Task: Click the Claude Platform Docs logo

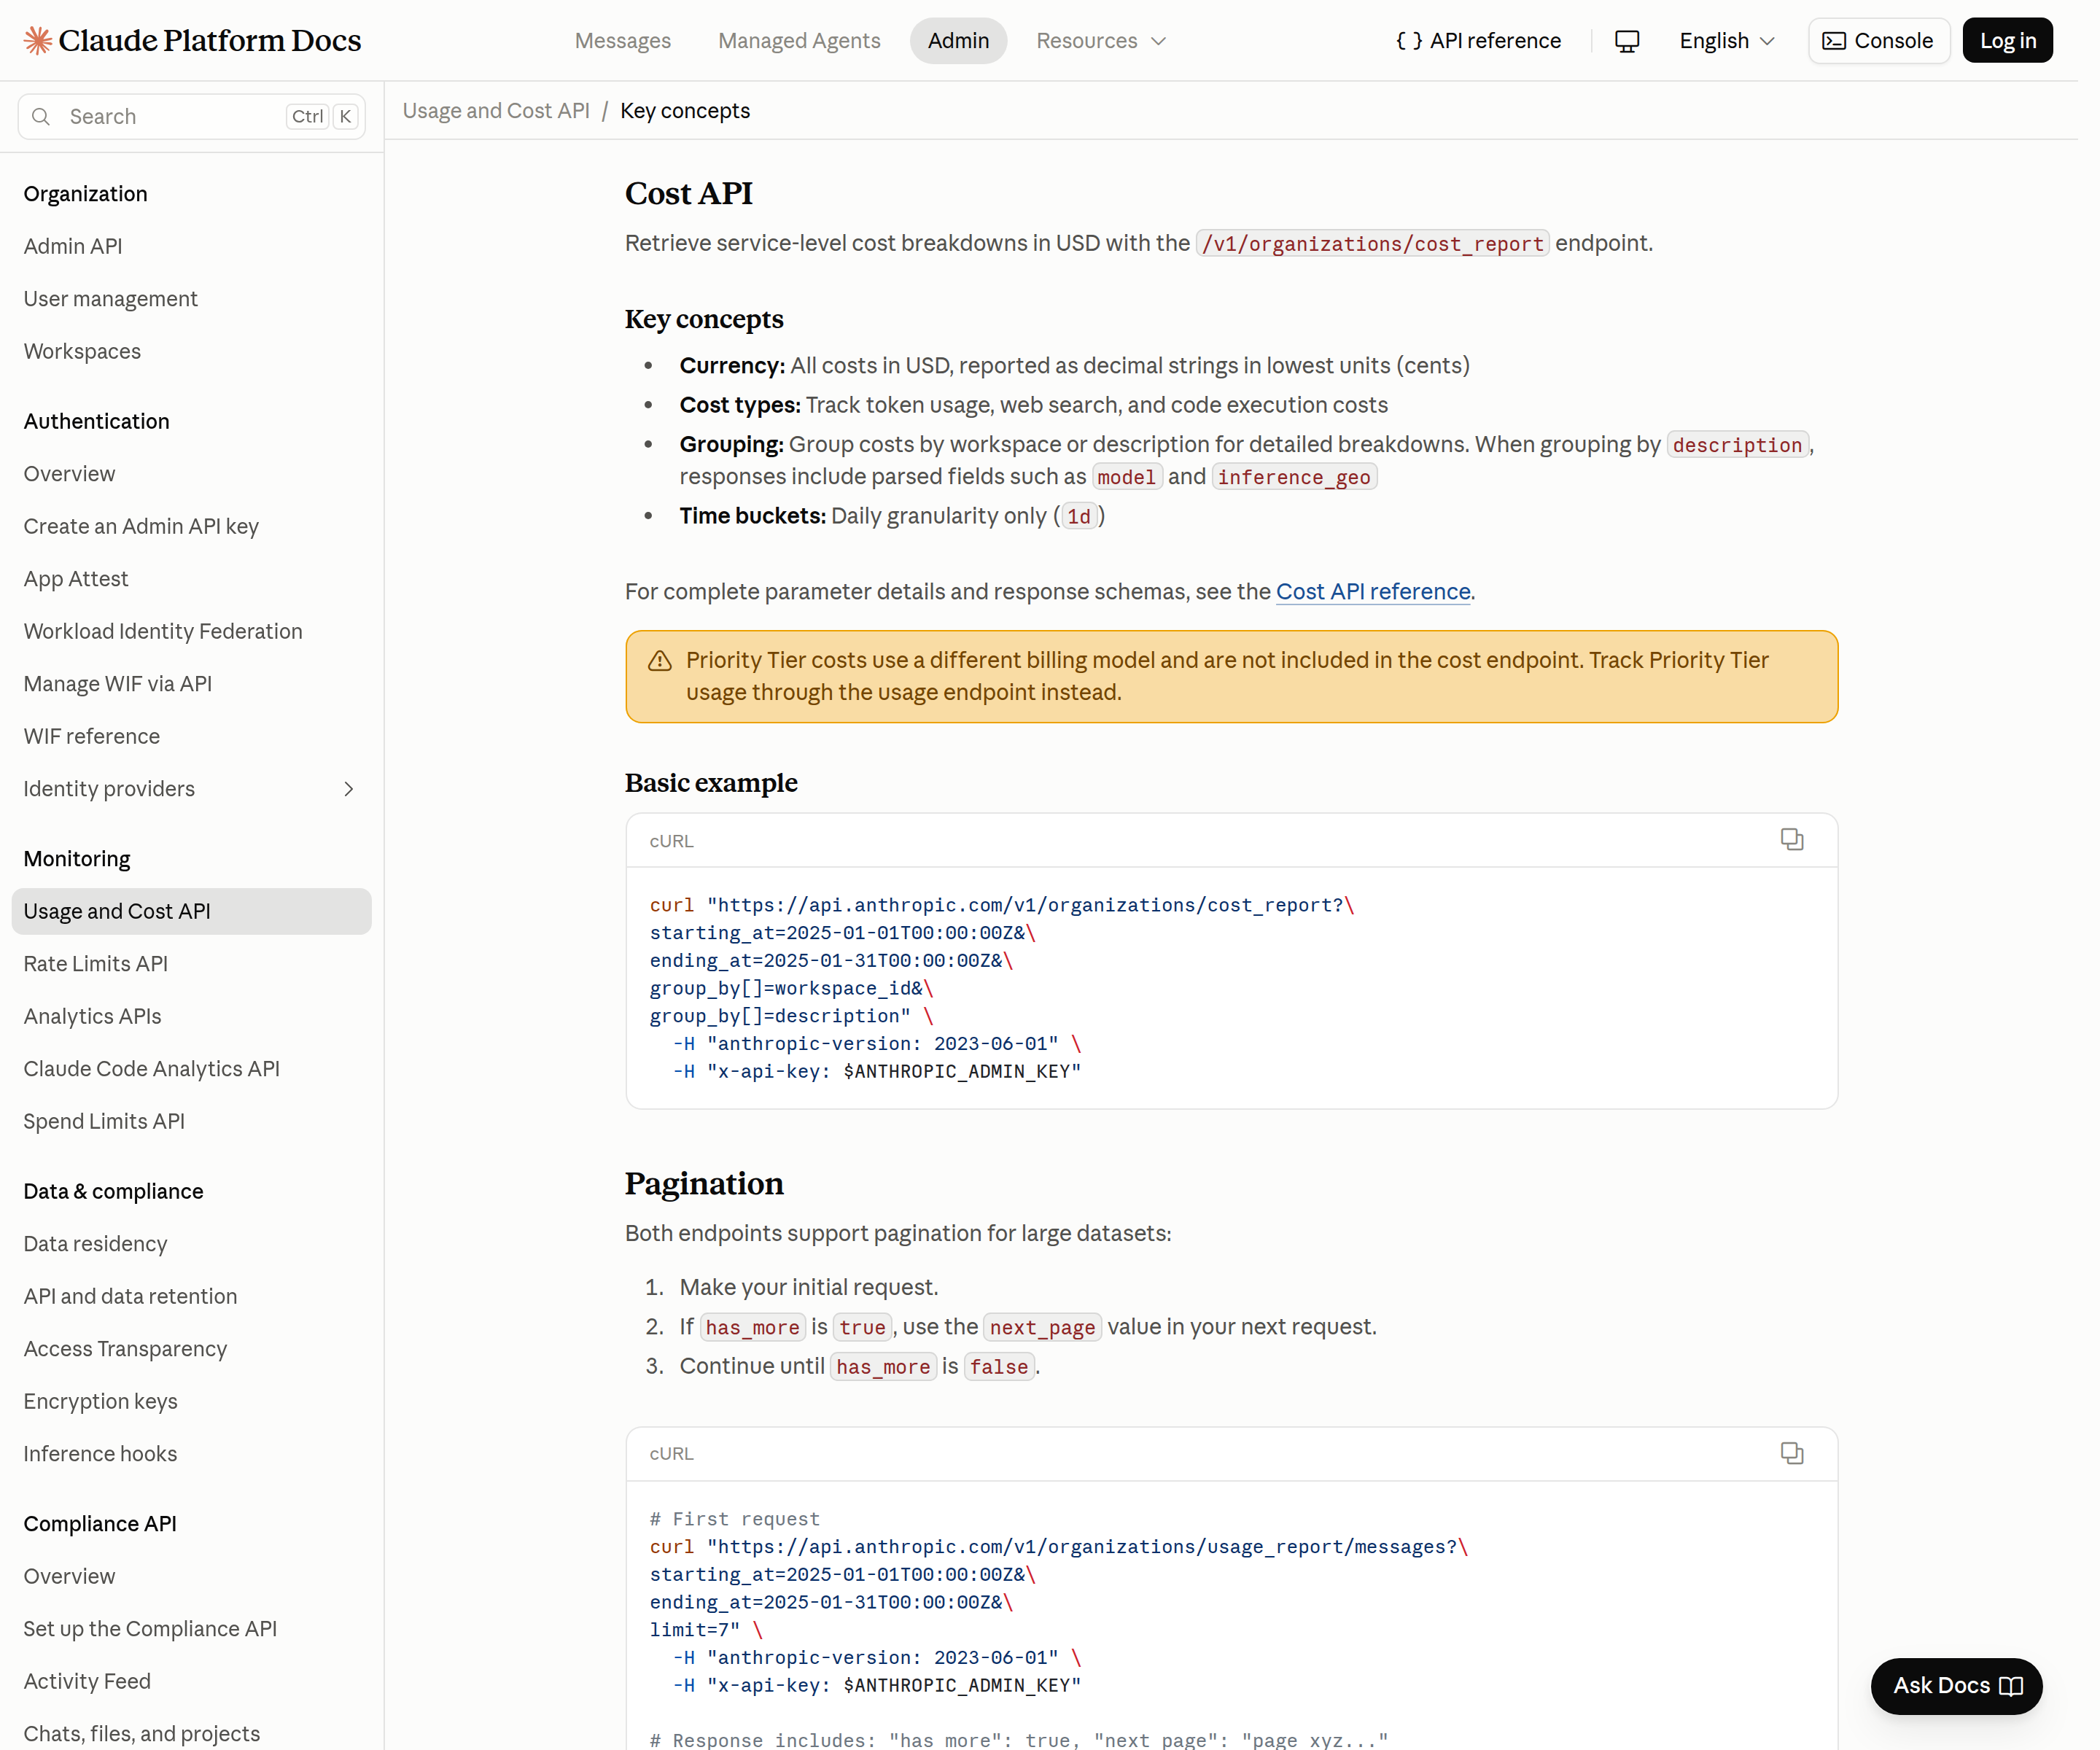Action: [x=194, y=41]
